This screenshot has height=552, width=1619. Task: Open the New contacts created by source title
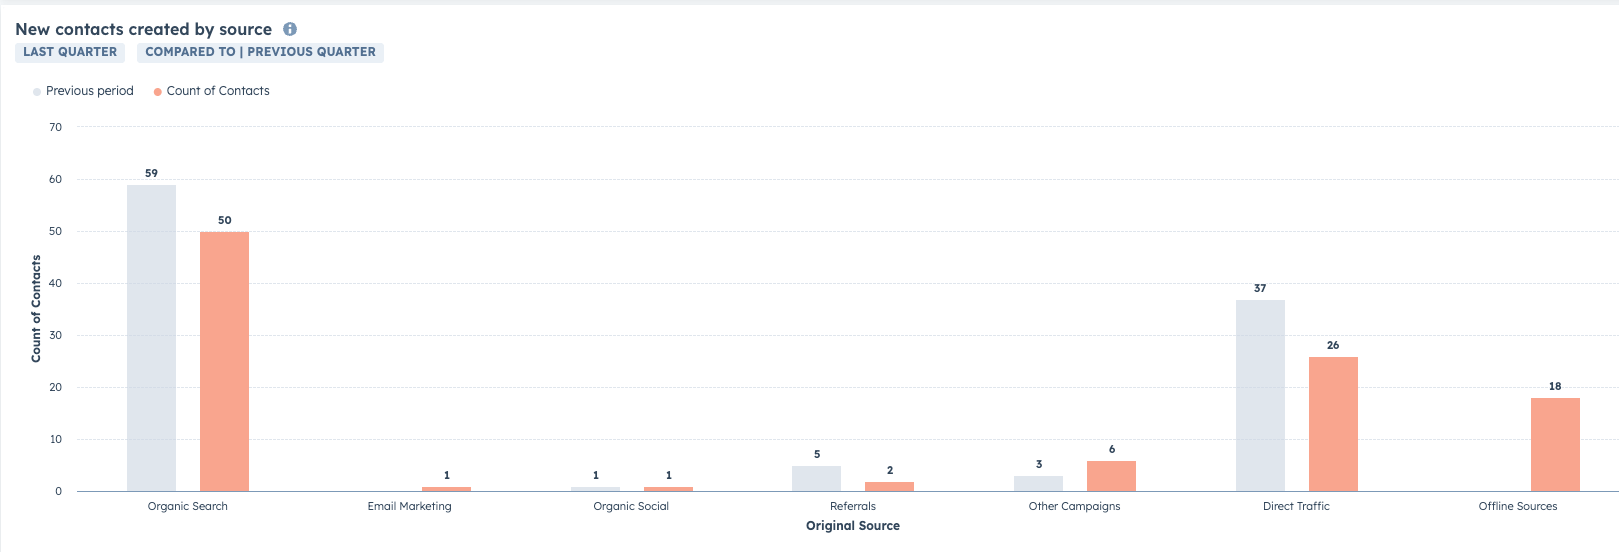[x=143, y=29]
